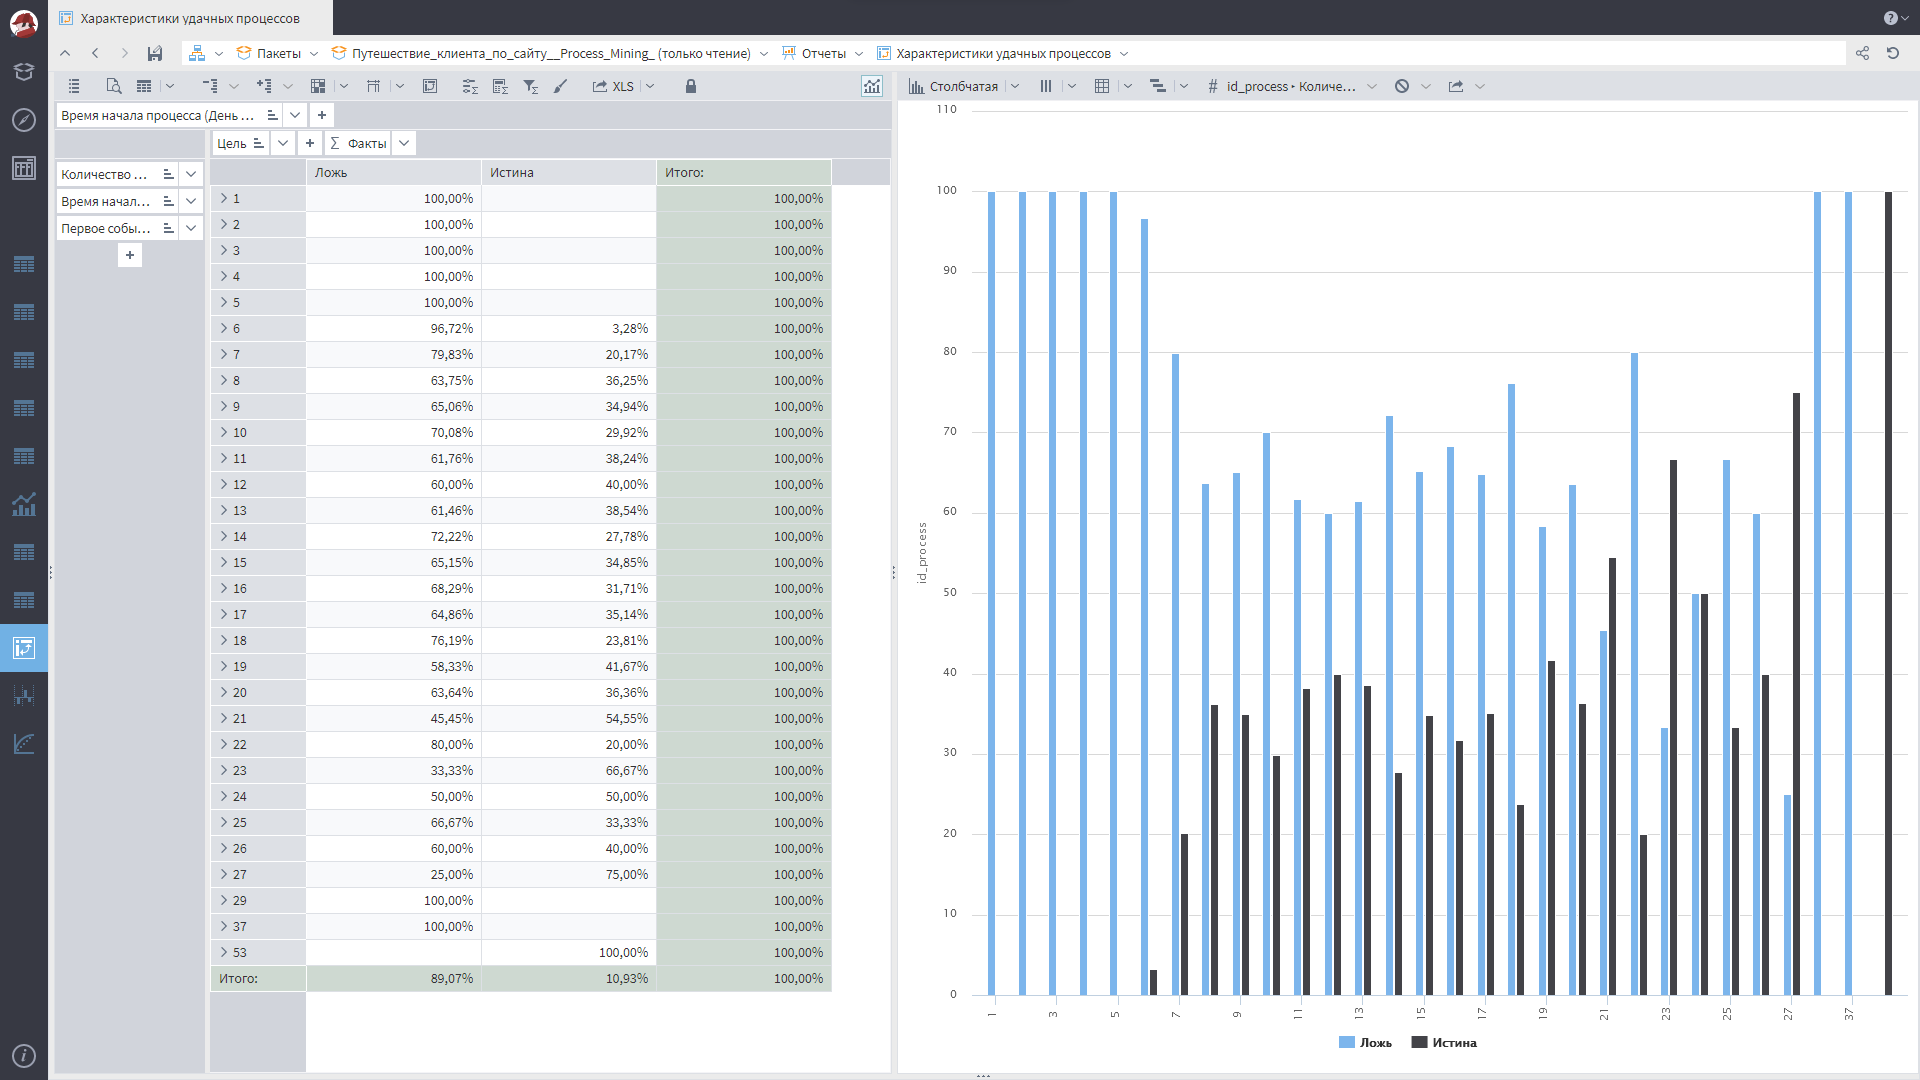Click the table layout icon in toolbar
The height and width of the screenshot is (1080, 1920).
pos(144,86)
